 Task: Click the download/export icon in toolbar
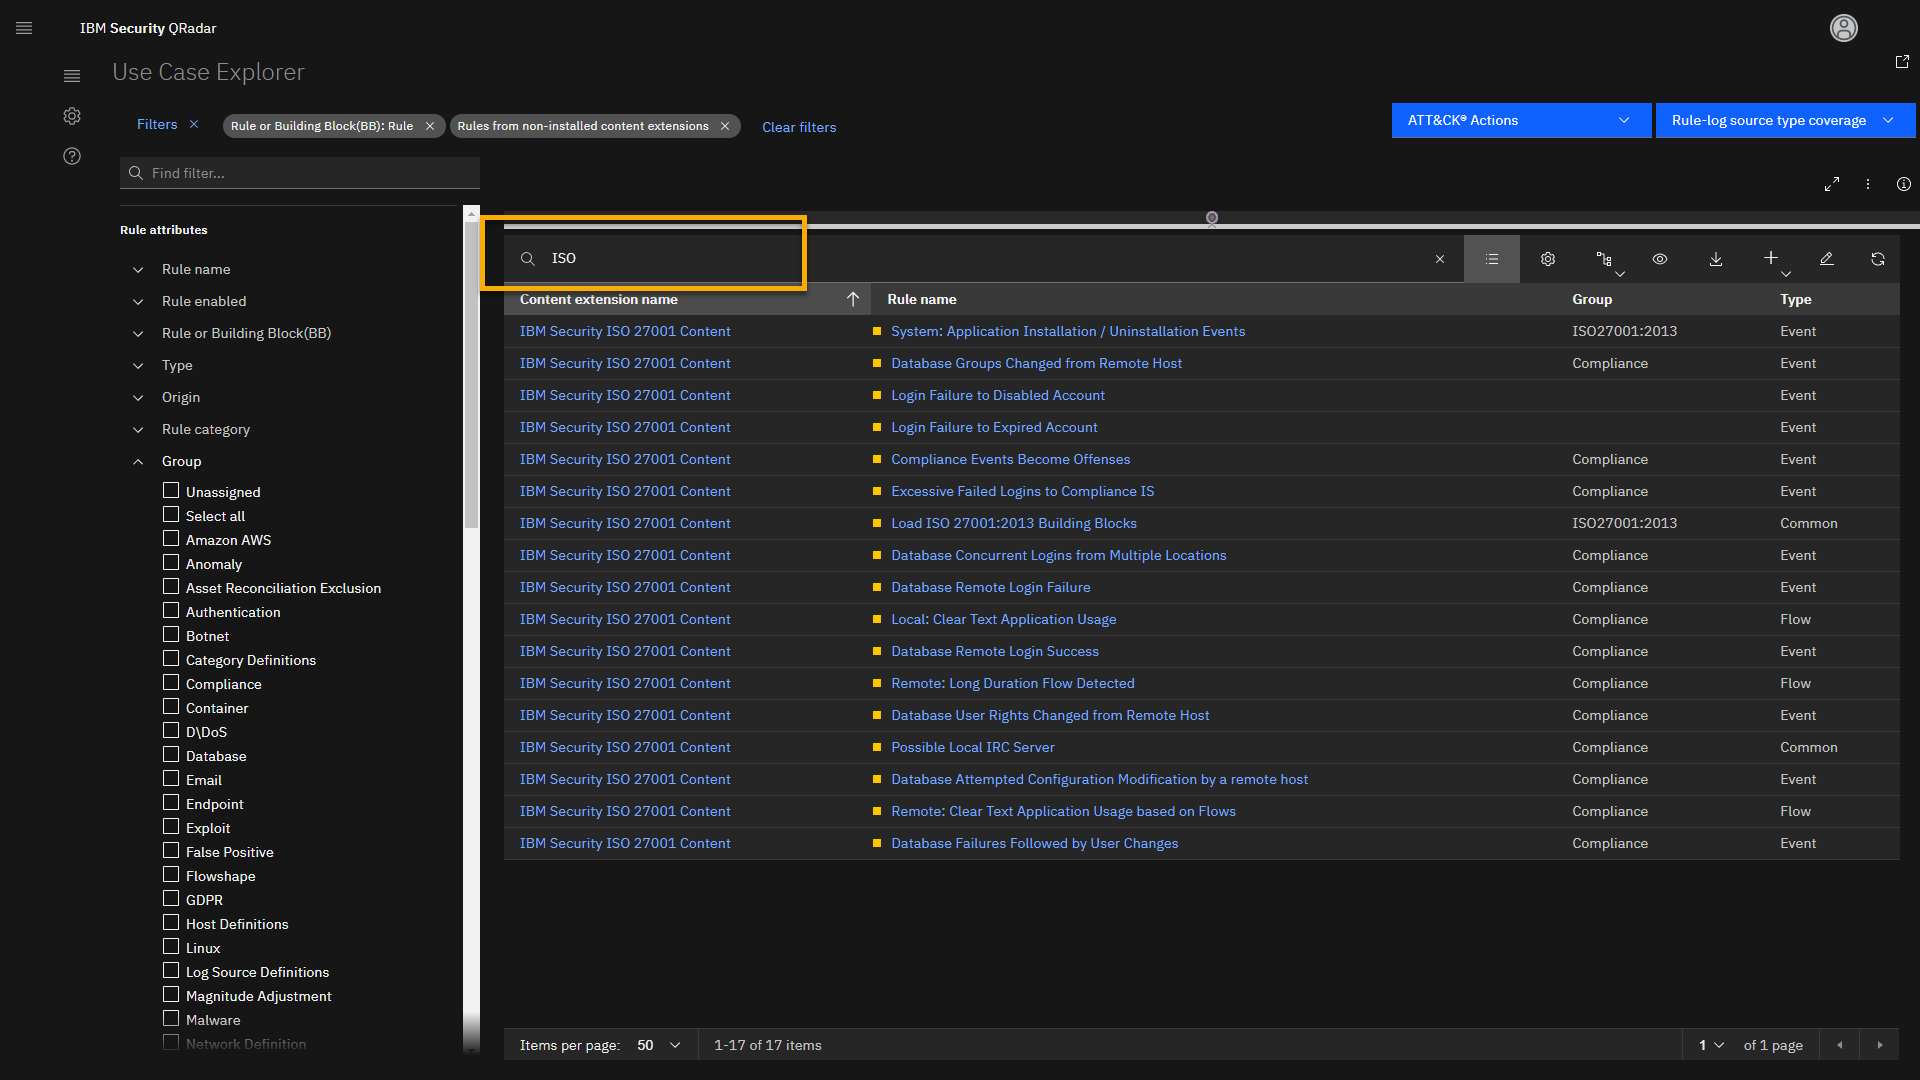pos(1715,259)
